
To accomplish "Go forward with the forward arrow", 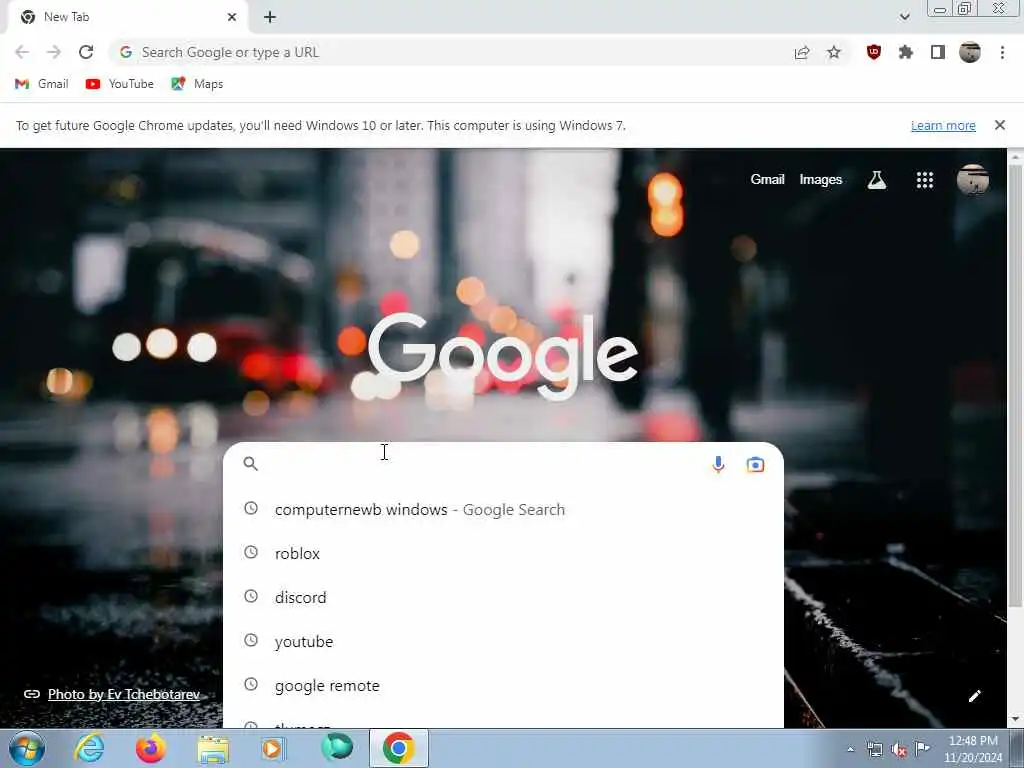I will 54,52.
